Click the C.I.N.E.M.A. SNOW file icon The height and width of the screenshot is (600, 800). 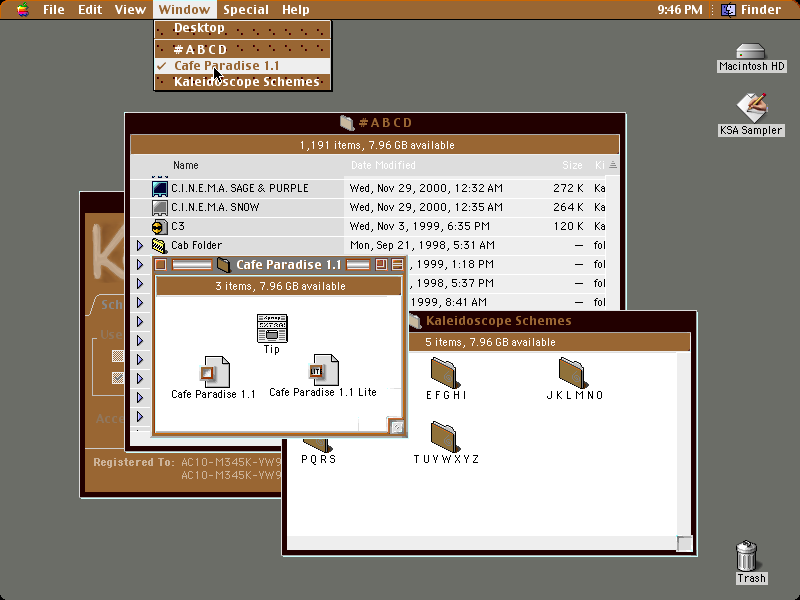click(160, 207)
